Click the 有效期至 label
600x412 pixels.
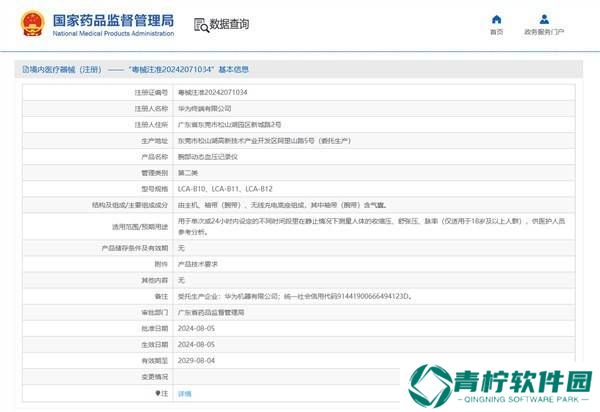[x=155, y=360]
